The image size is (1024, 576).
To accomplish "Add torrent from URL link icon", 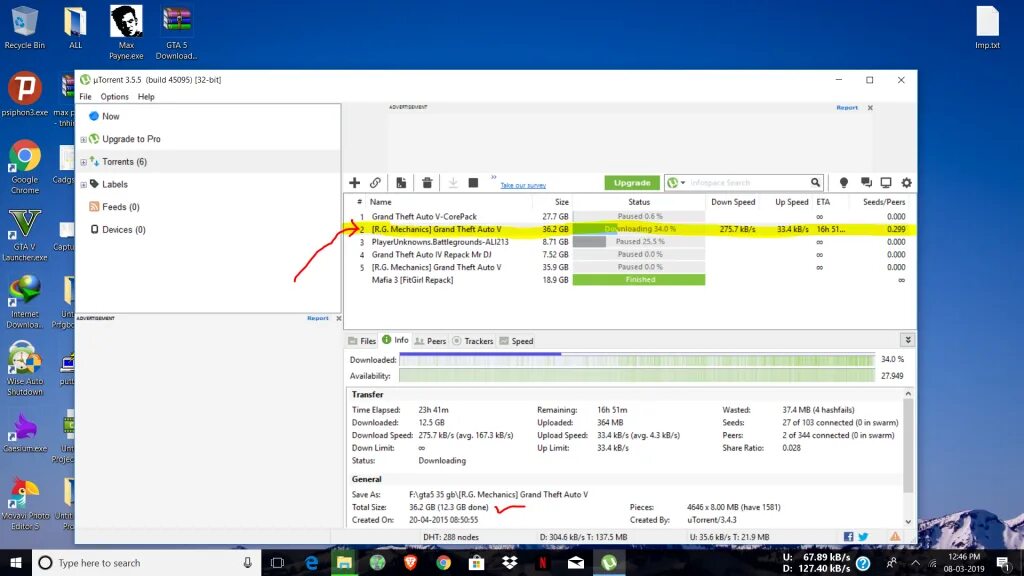I will [x=376, y=183].
